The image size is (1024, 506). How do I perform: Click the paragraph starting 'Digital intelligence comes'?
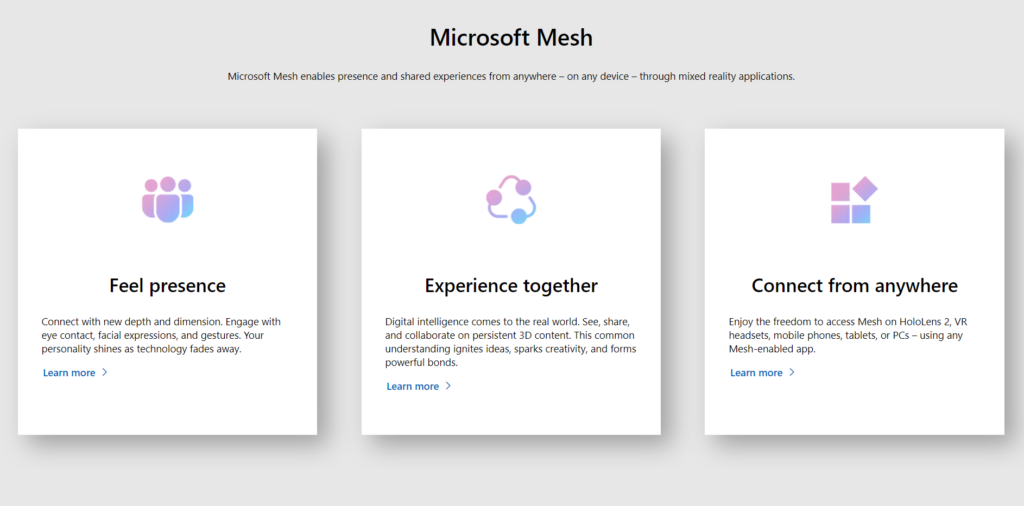(511, 342)
